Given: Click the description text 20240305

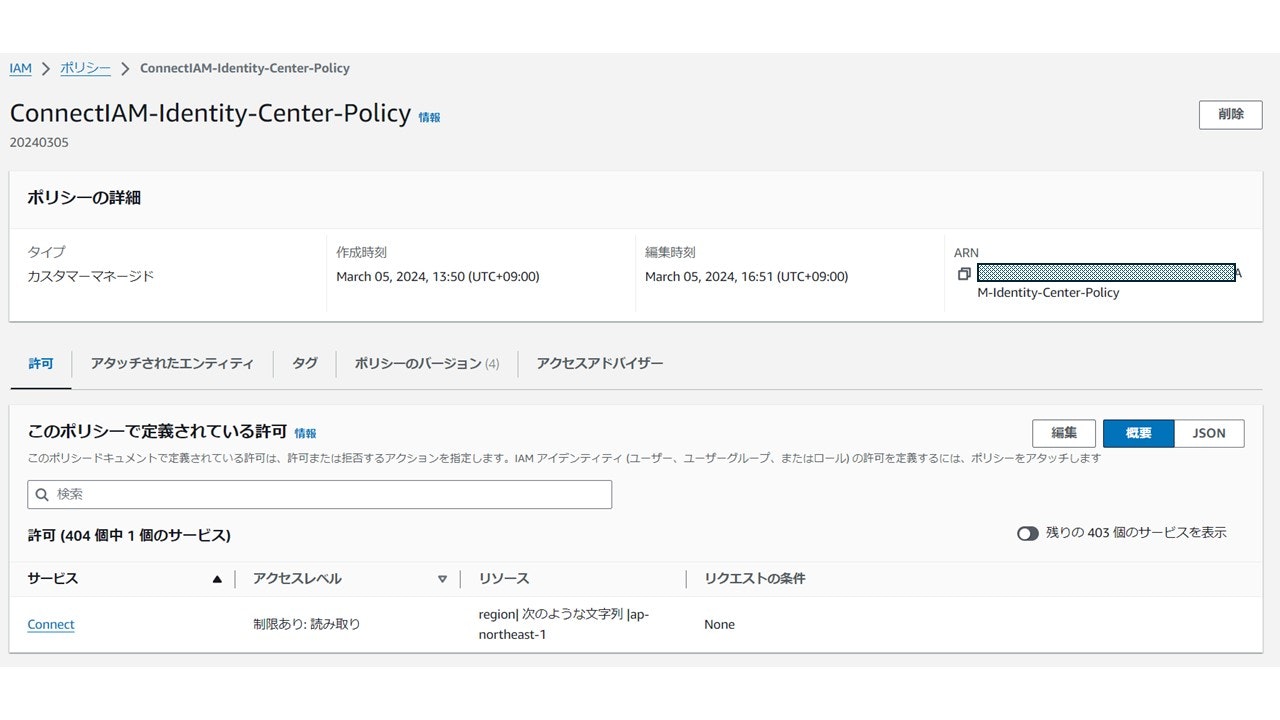Looking at the screenshot, I should [x=39, y=142].
